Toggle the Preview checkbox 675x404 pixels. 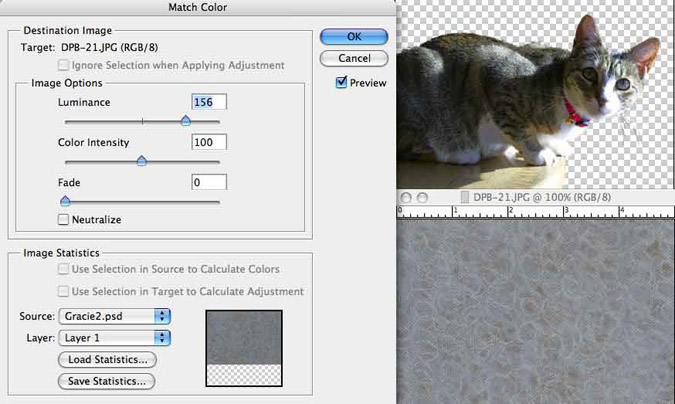pos(341,82)
